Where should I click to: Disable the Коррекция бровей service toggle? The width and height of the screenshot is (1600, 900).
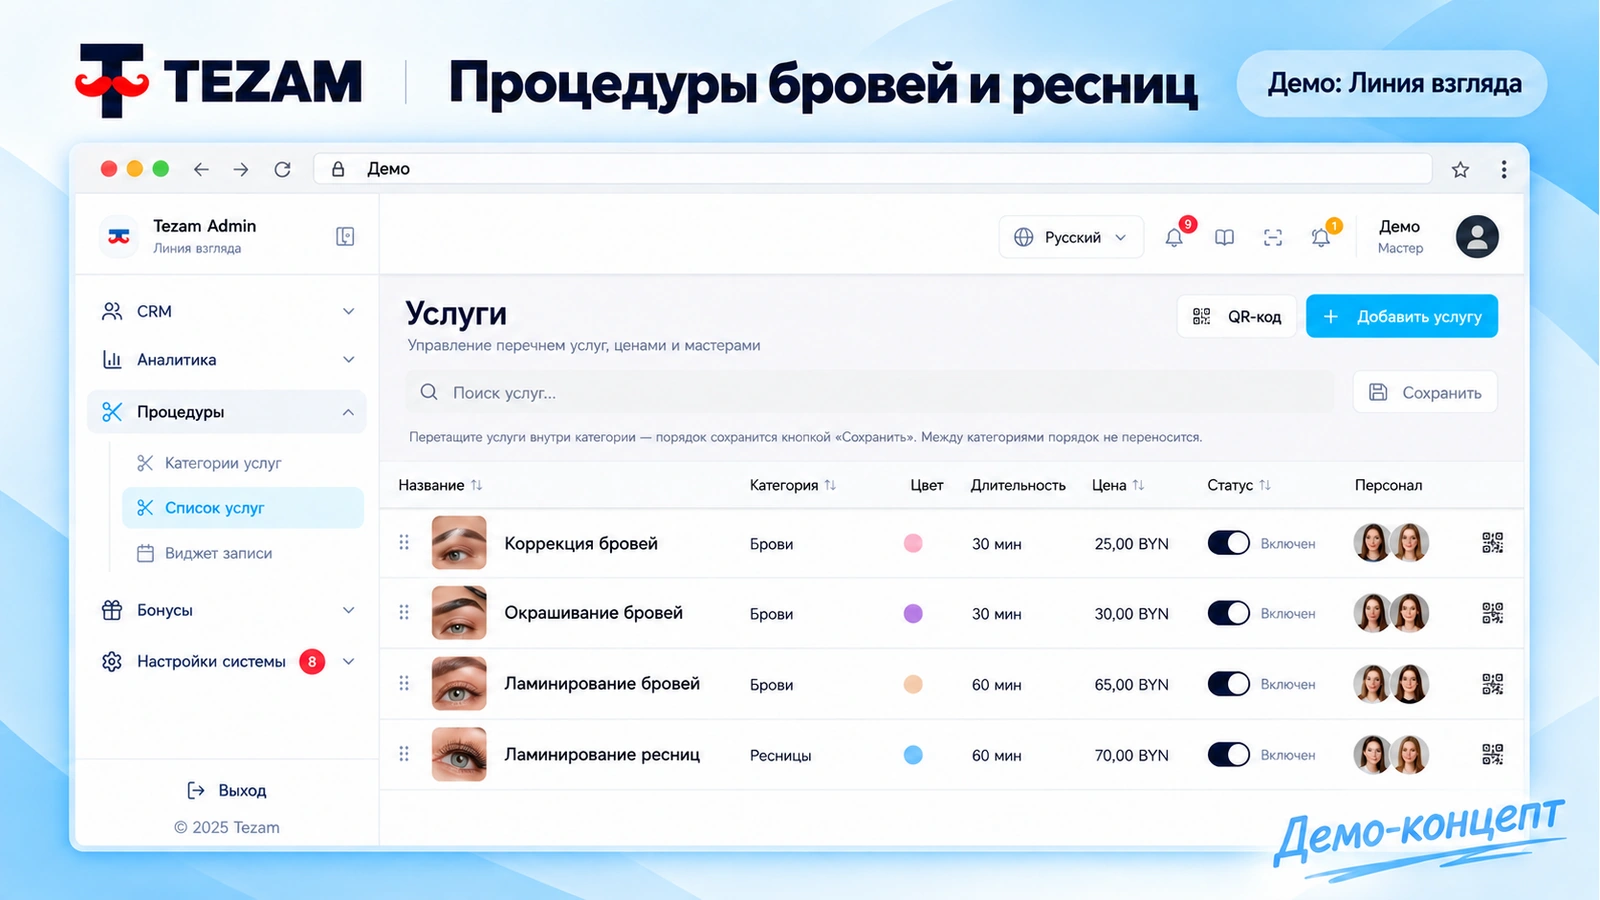[x=1229, y=543]
